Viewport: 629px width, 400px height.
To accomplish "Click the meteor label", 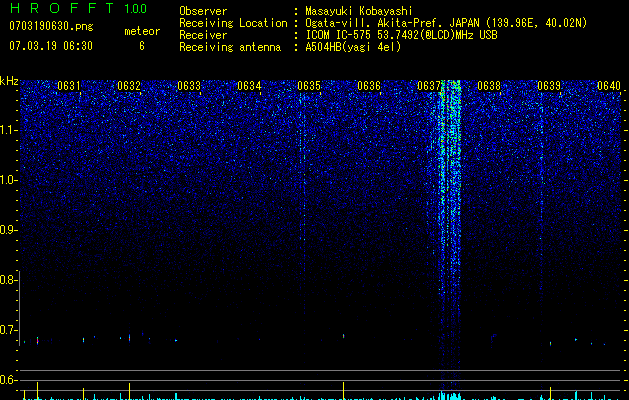I will tap(142, 31).
